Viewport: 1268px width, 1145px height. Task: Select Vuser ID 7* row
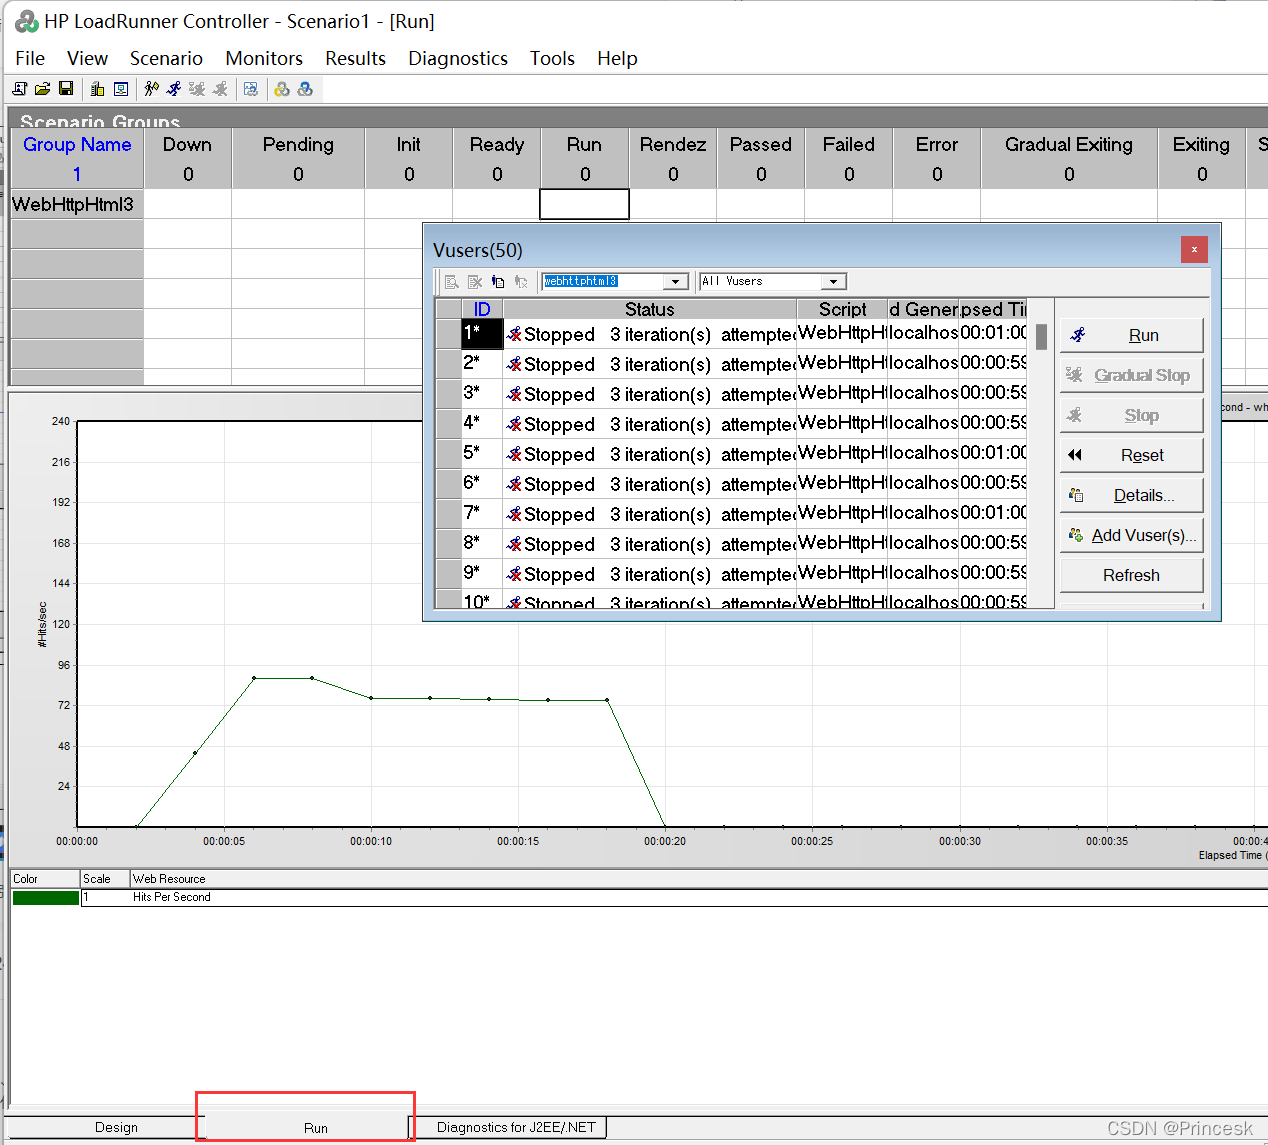[482, 513]
